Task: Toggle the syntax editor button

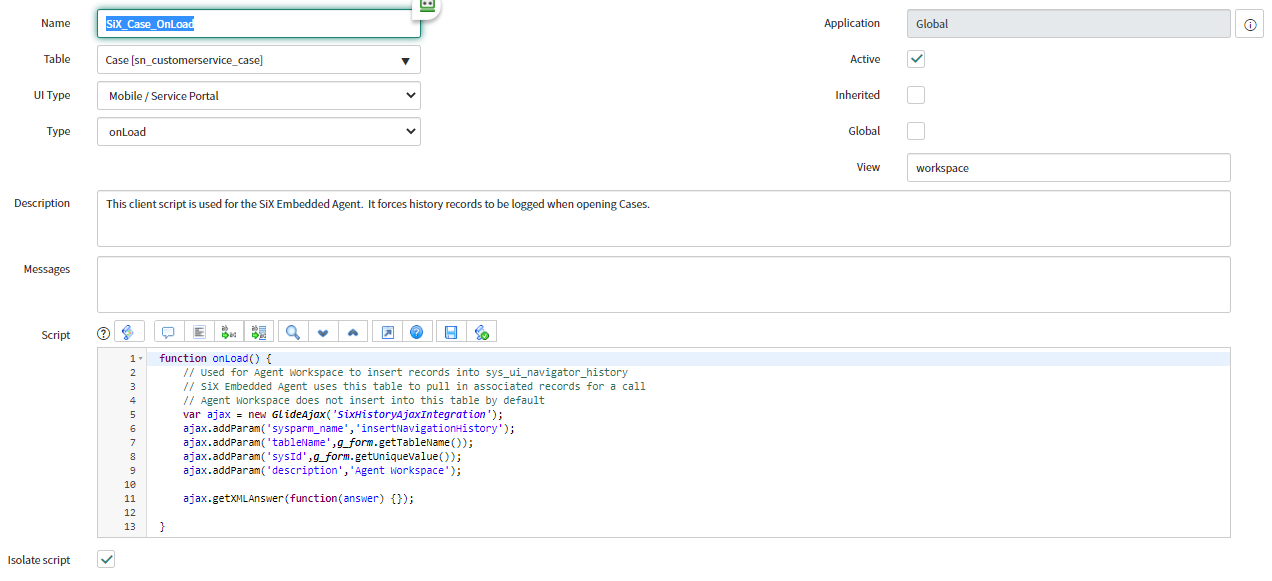Action: coord(130,332)
